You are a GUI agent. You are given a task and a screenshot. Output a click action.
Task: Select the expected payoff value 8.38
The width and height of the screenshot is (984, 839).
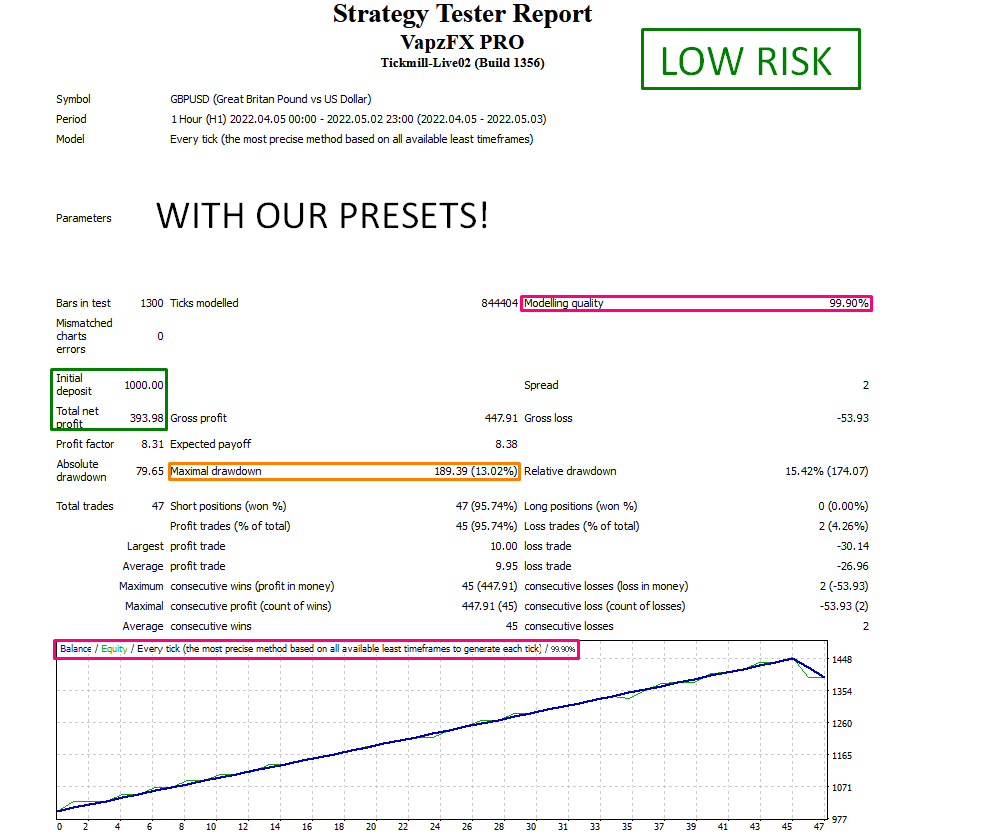506,444
